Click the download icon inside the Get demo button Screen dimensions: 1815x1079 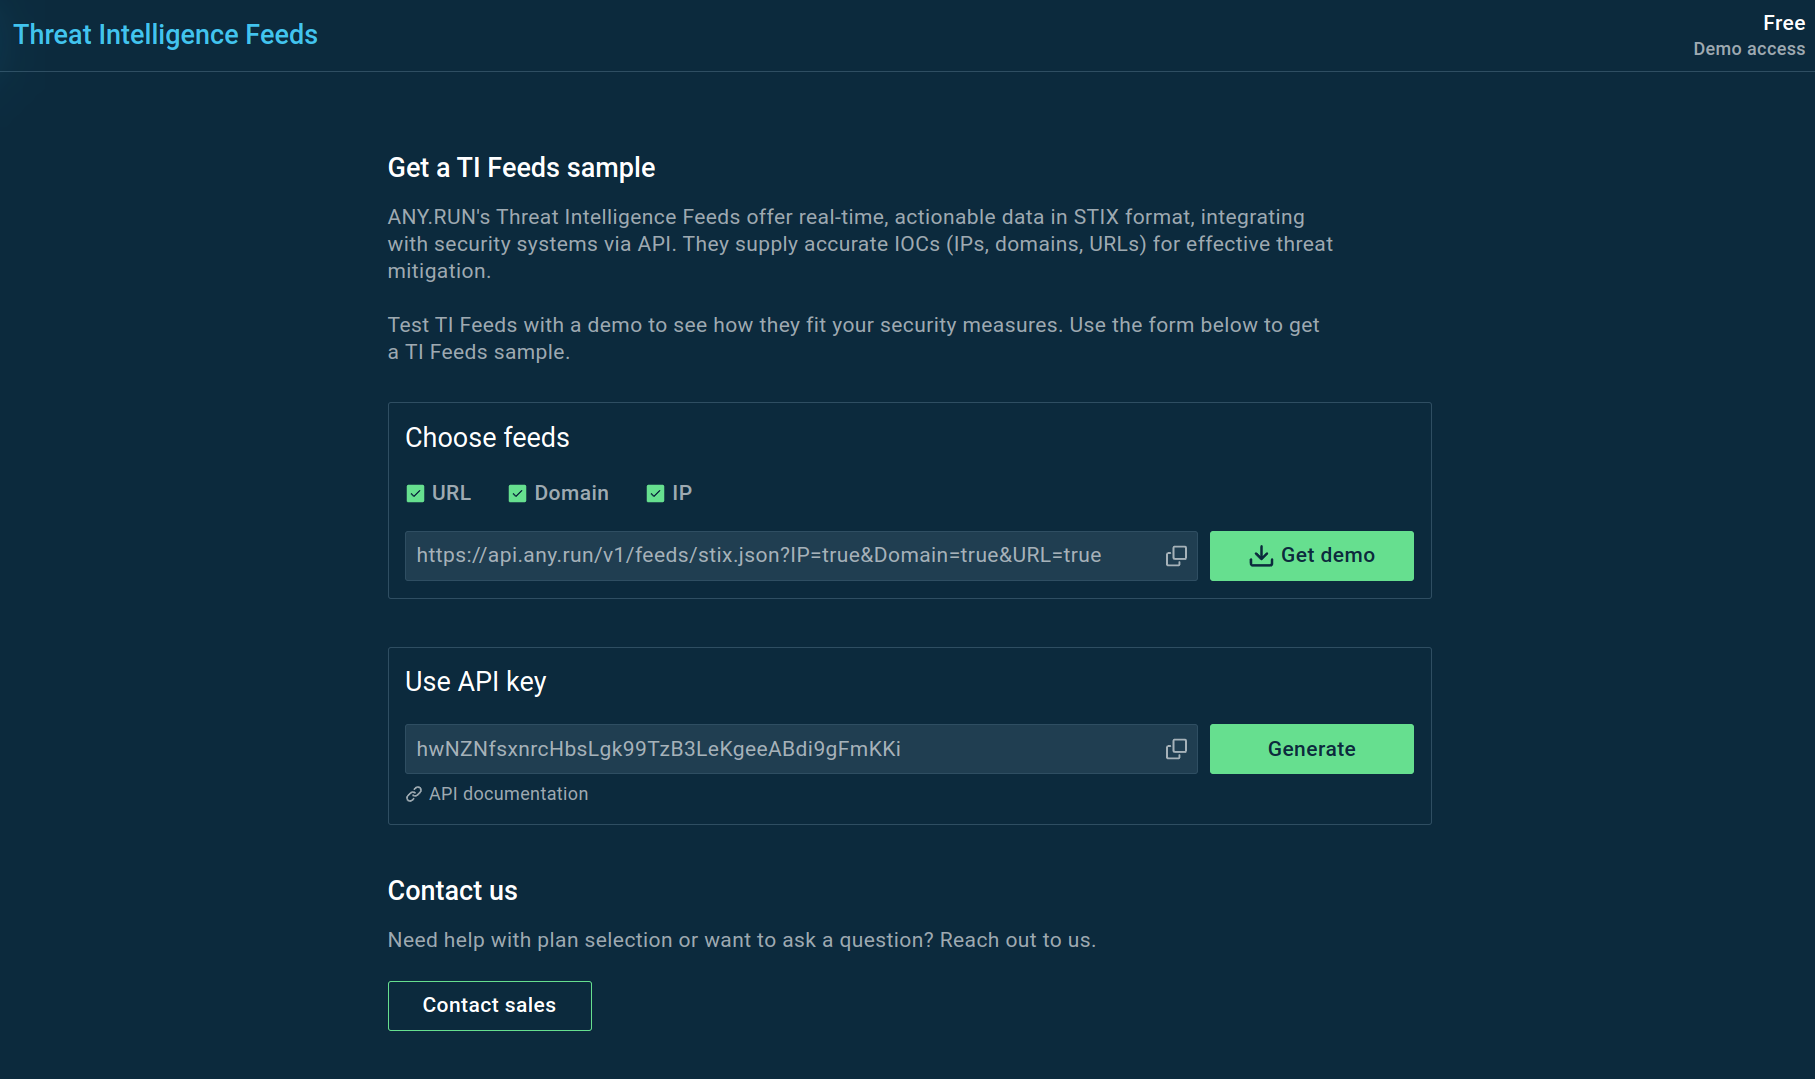(1260, 555)
